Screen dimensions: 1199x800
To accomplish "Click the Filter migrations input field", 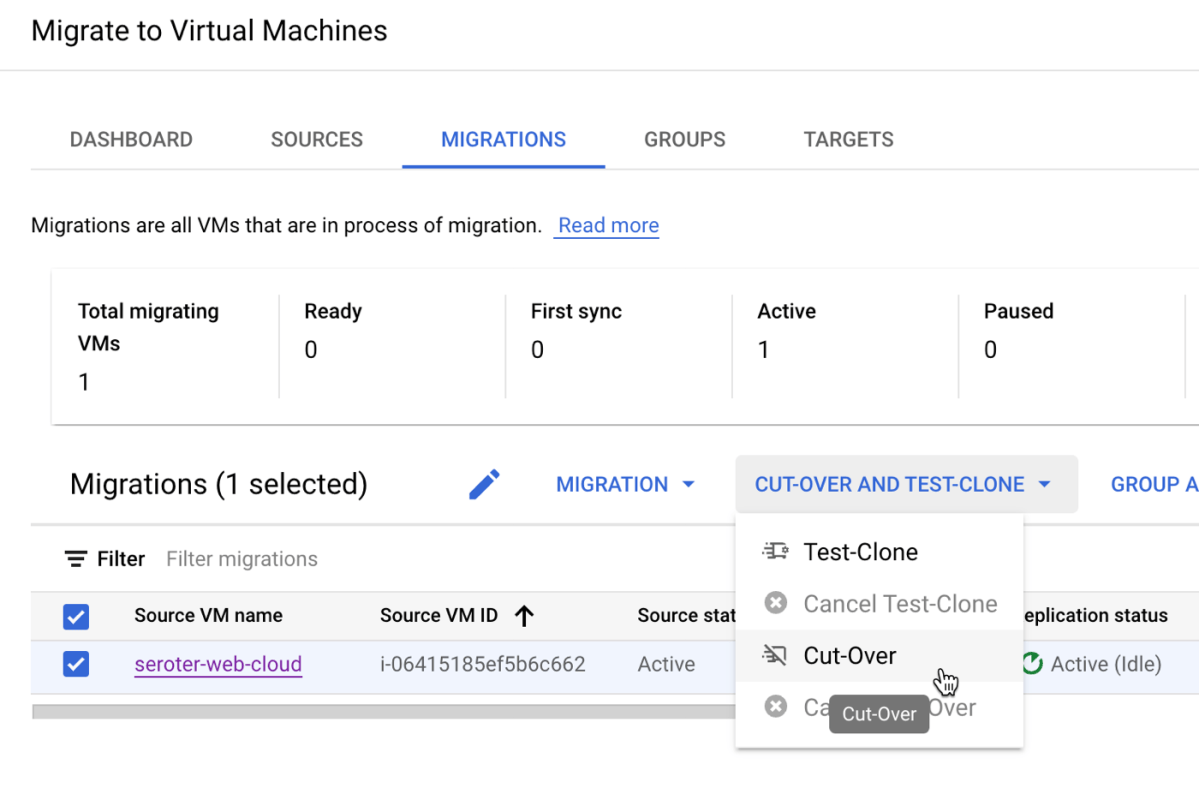I will [x=241, y=558].
